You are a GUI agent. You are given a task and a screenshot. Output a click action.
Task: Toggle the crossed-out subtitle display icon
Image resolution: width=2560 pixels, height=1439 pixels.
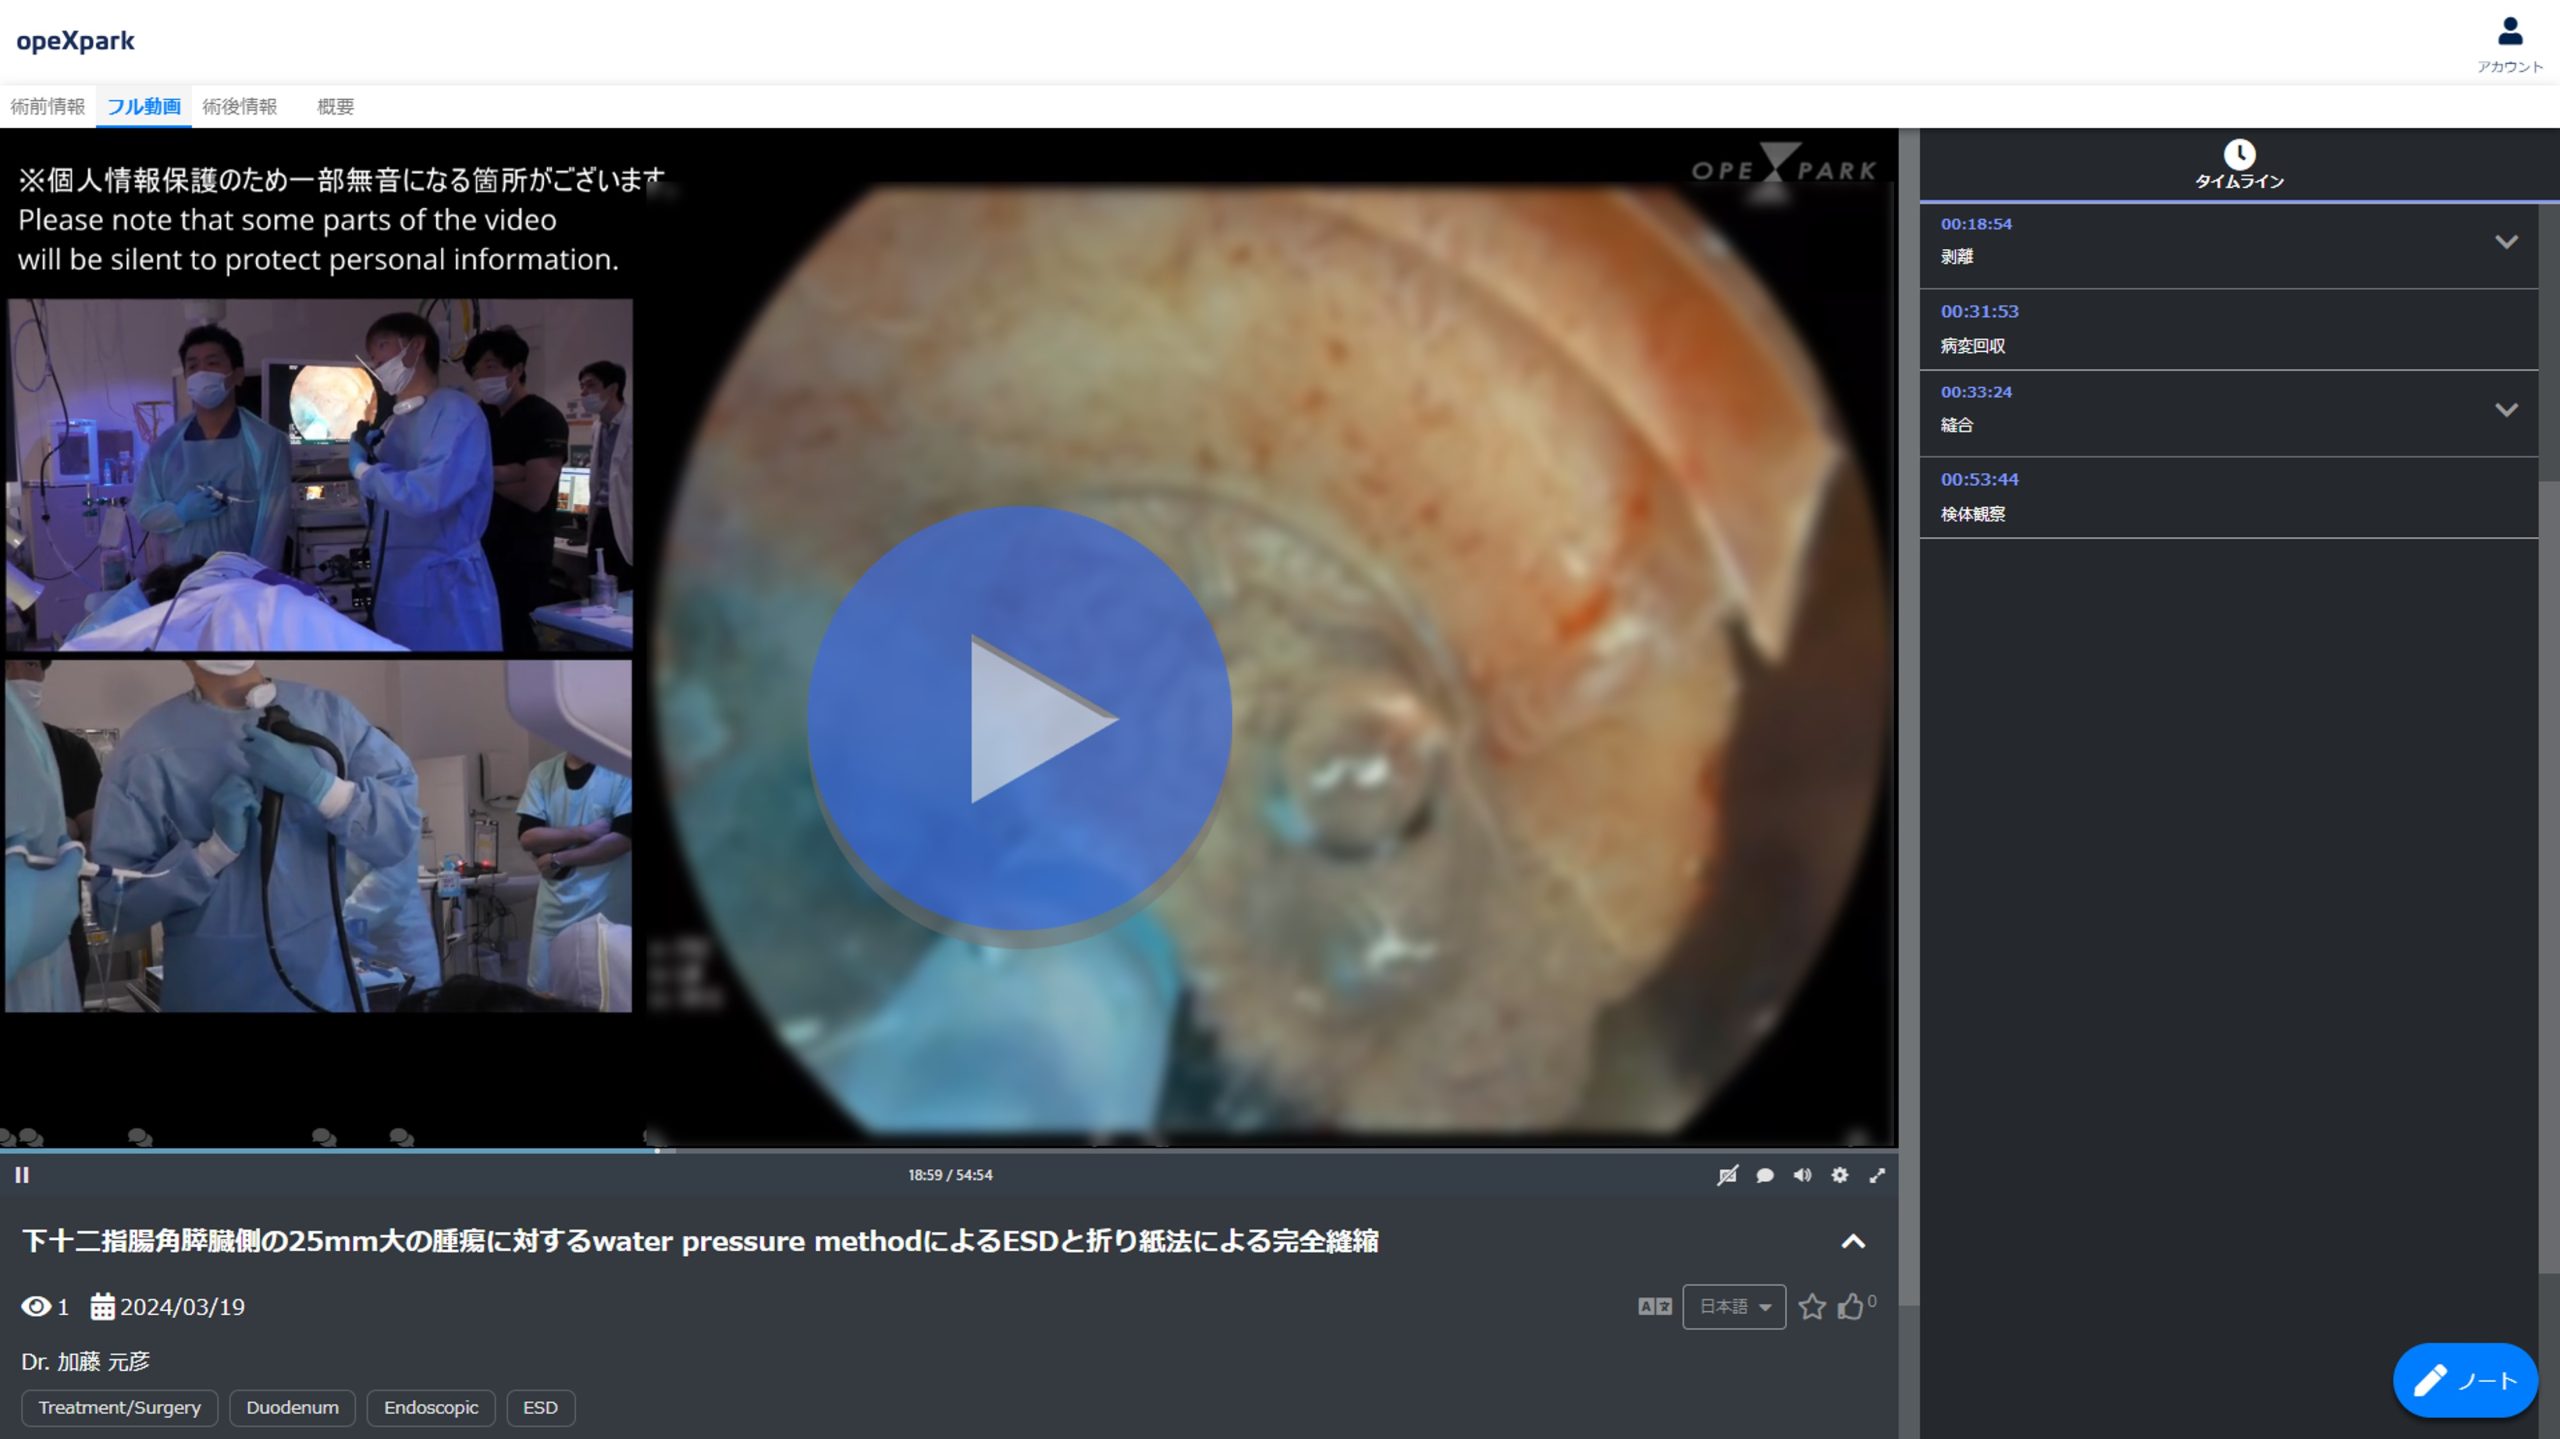(x=1727, y=1175)
